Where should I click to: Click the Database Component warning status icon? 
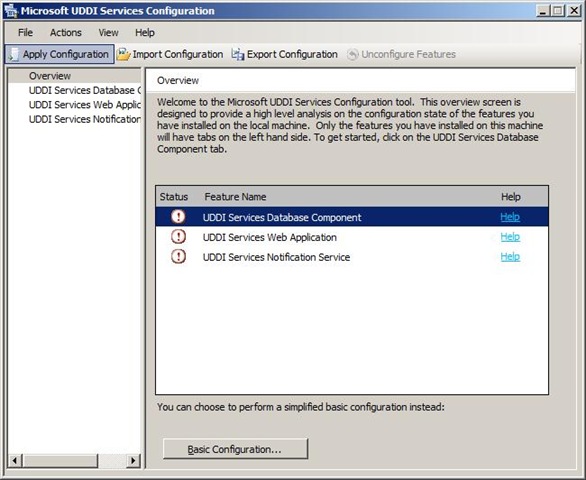click(178, 217)
